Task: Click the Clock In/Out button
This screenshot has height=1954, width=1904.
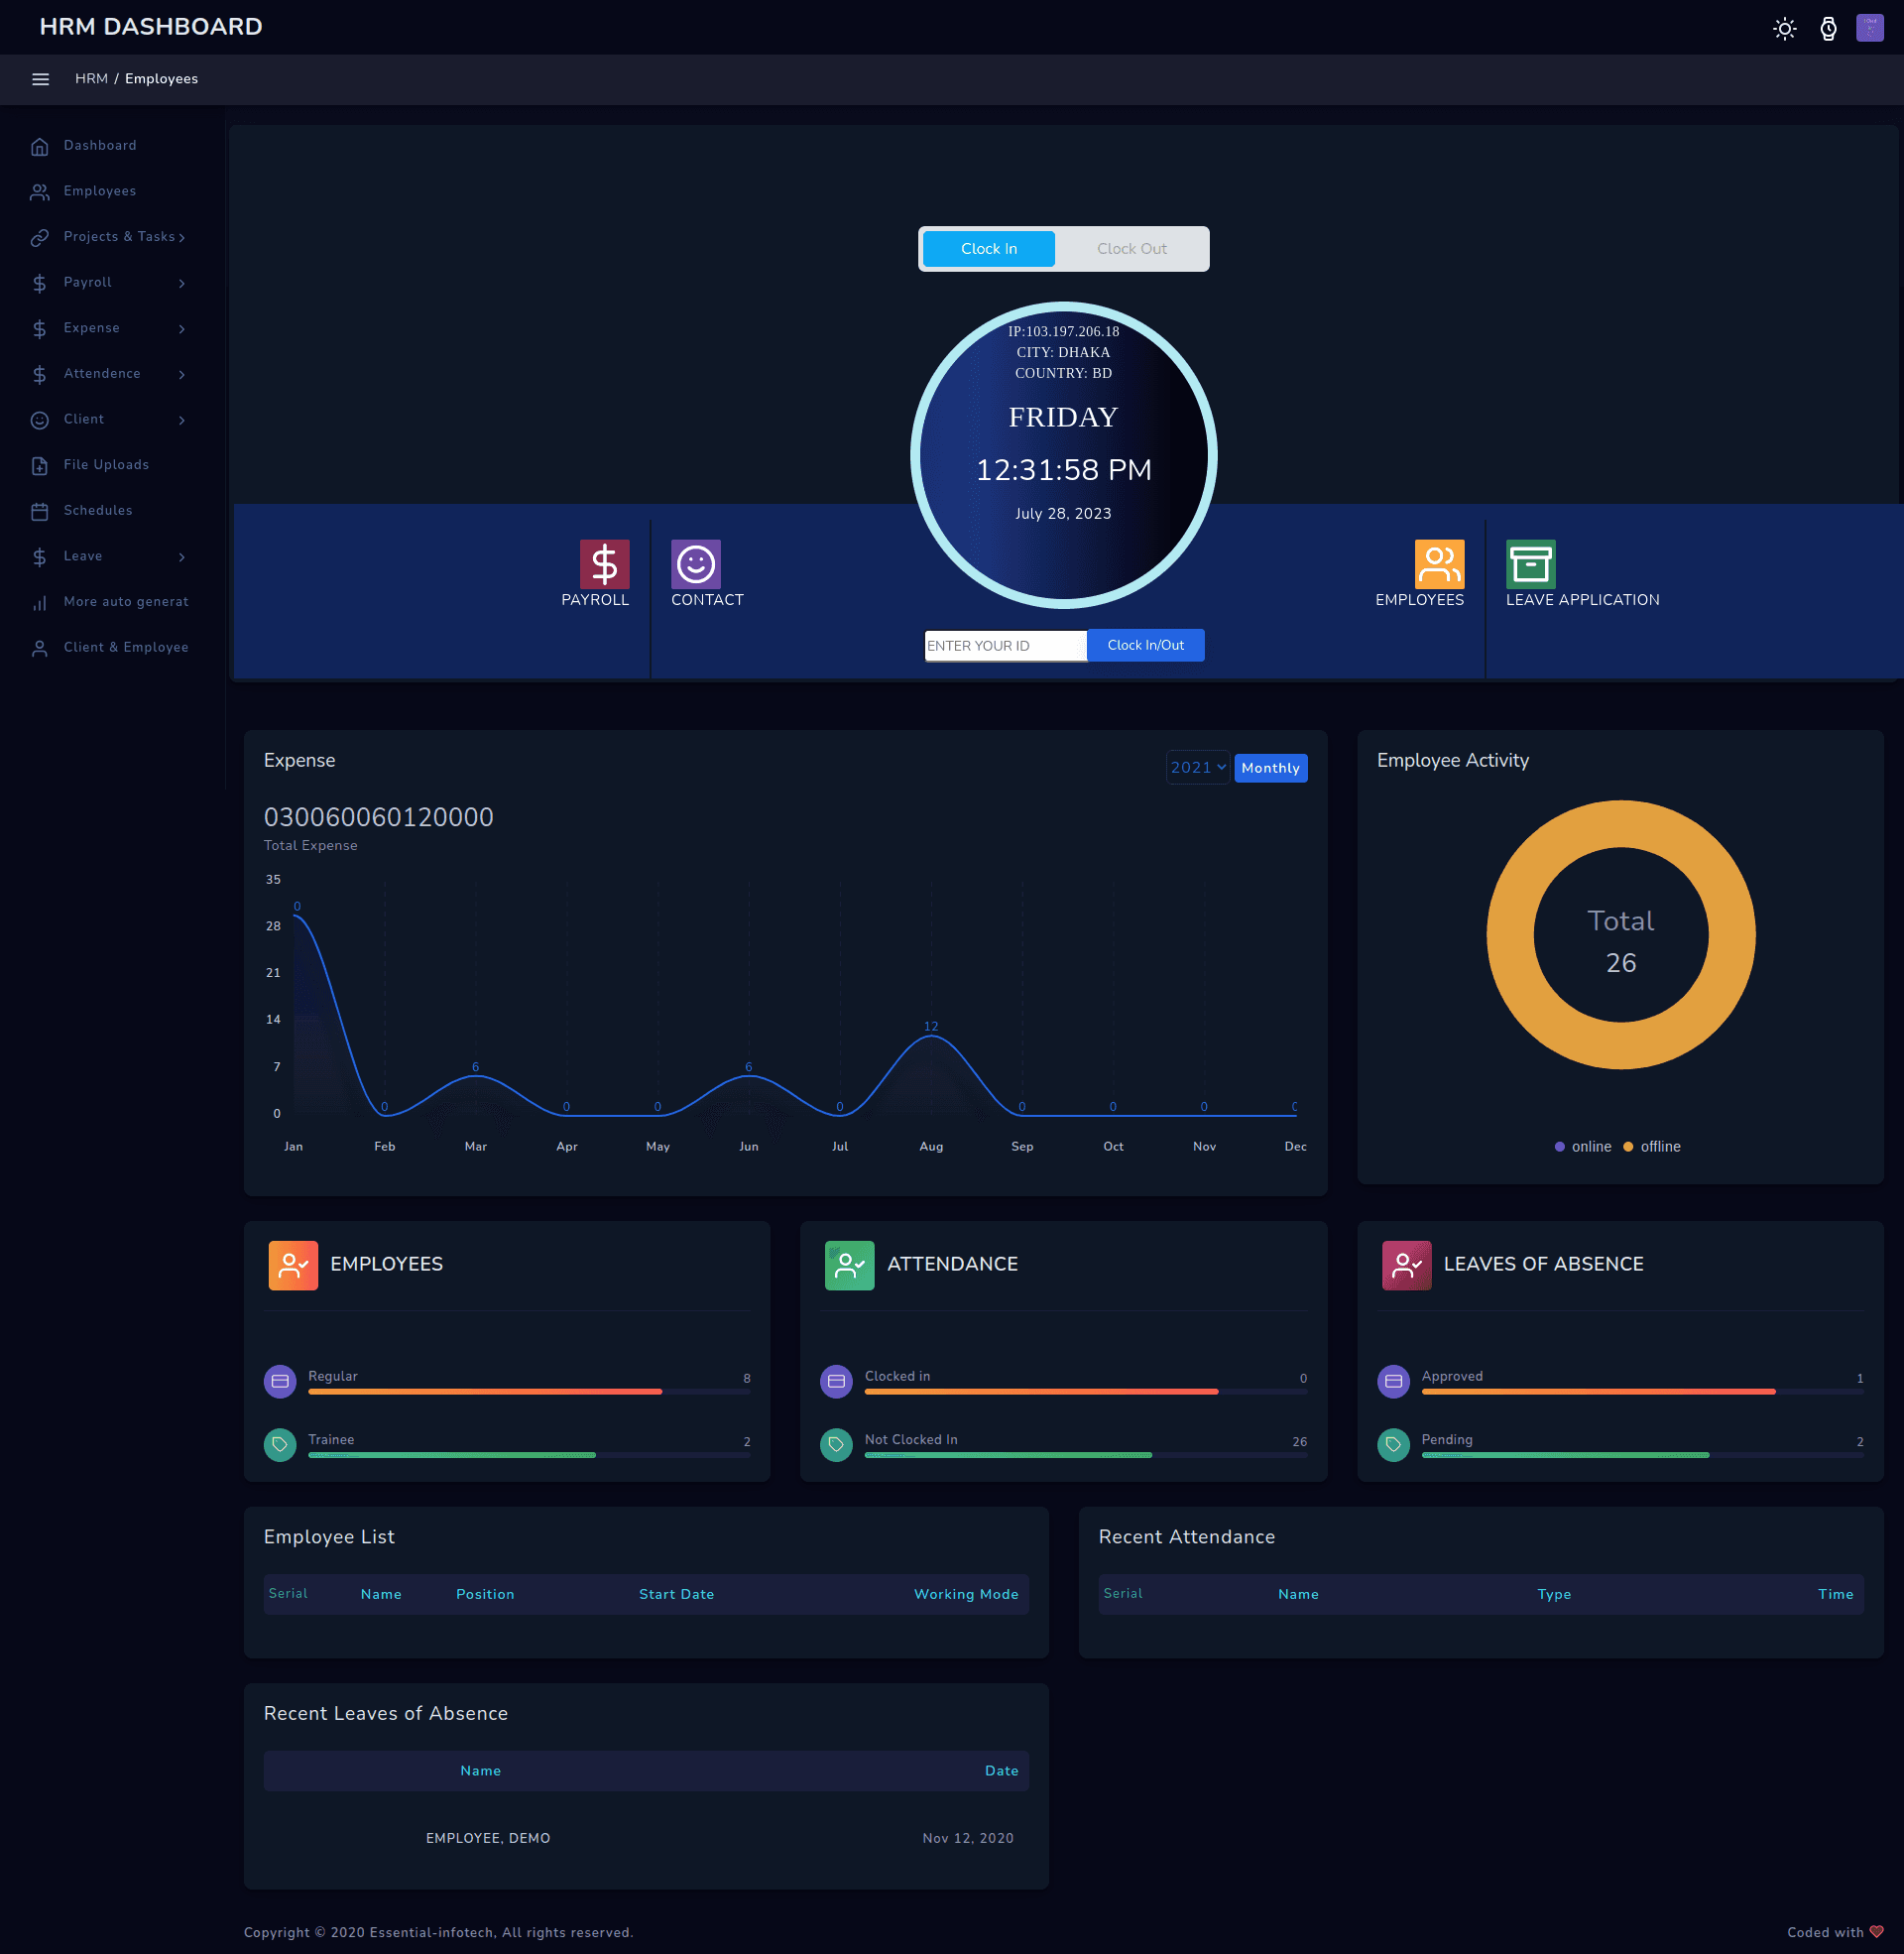Action: (1145, 645)
